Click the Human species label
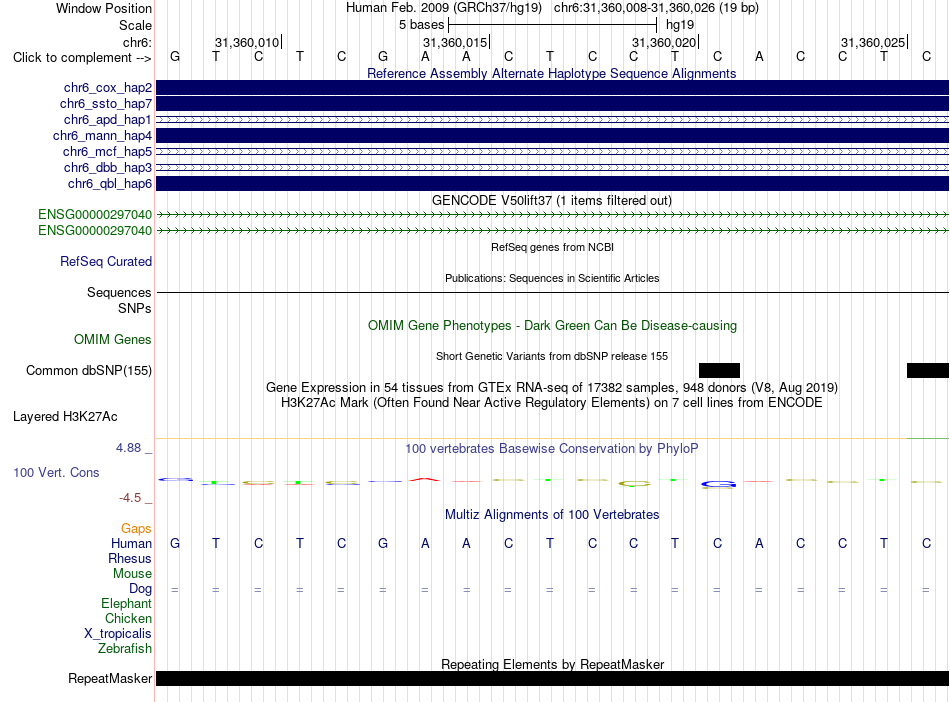950x702 pixels. pos(131,543)
